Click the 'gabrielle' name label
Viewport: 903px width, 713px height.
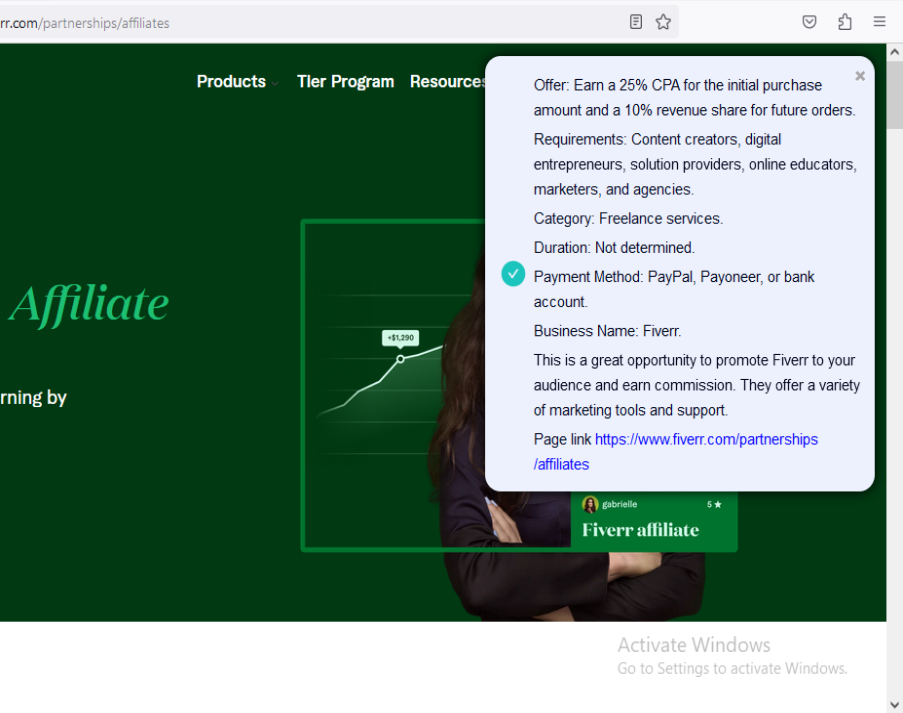click(x=620, y=504)
